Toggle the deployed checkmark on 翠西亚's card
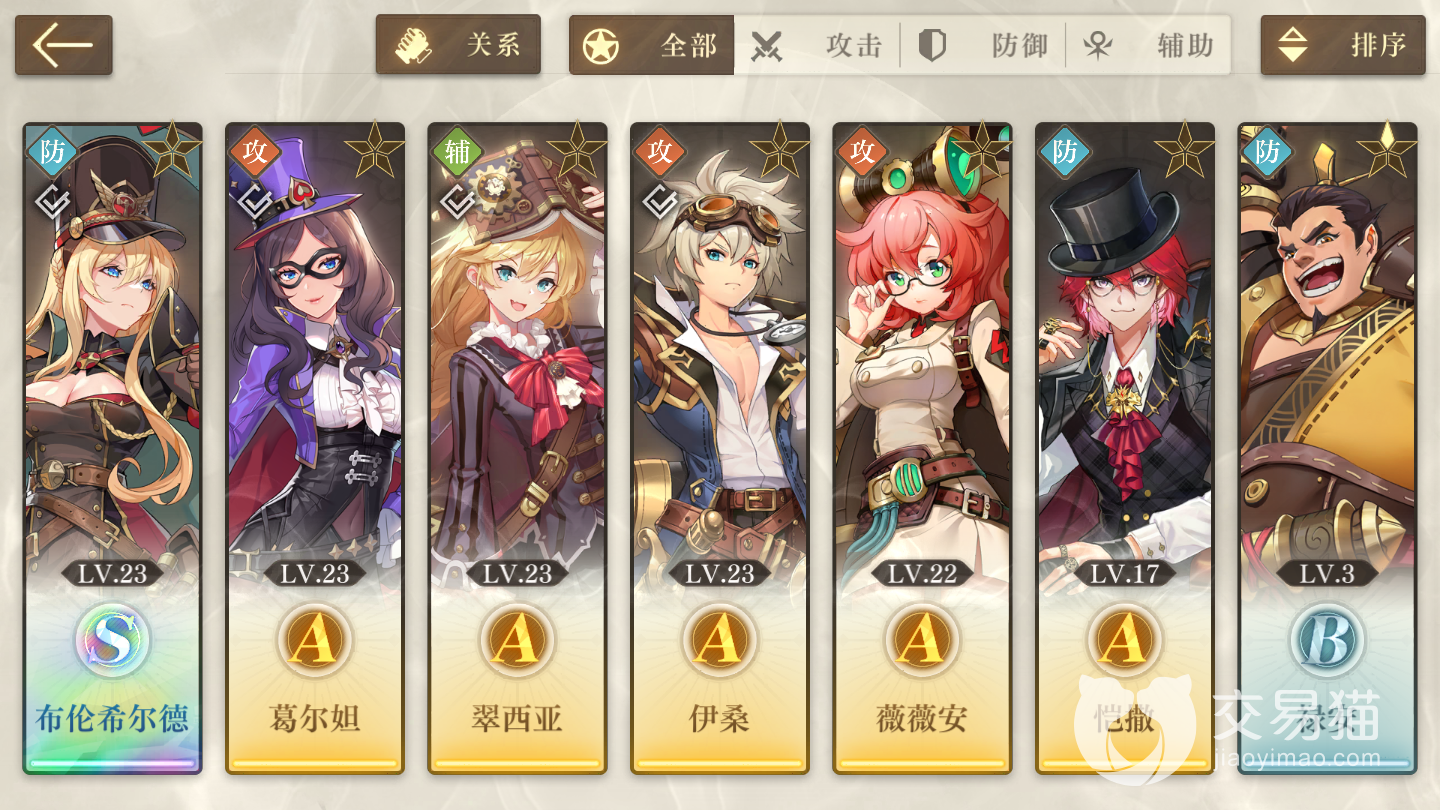The height and width of the screenshot is (810, 1440). [457, 200]
